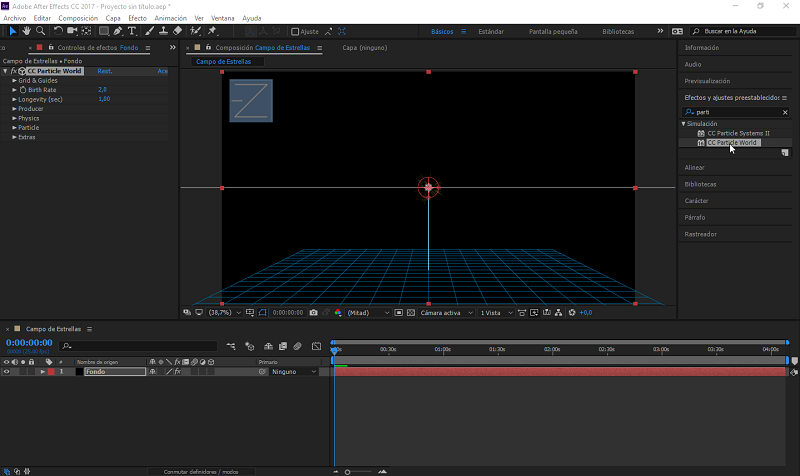Toggle fx switch on CC Particle World effect
Screen dimensions: 800x476
click(14, 71)
